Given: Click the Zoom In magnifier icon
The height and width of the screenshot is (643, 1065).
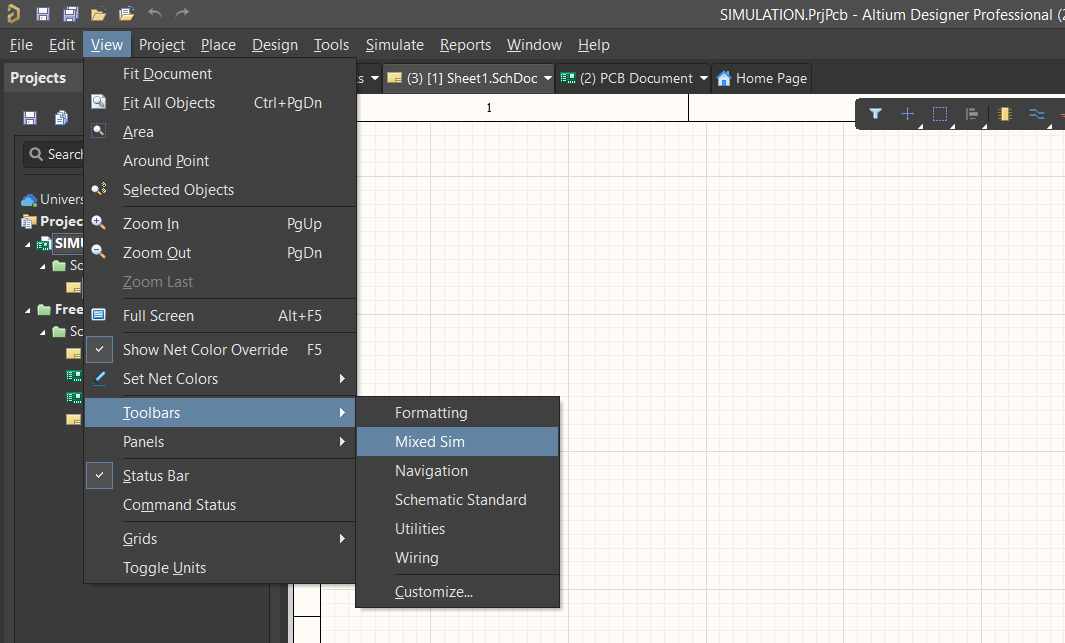Looking at the screenshot, I should point(98,223).
